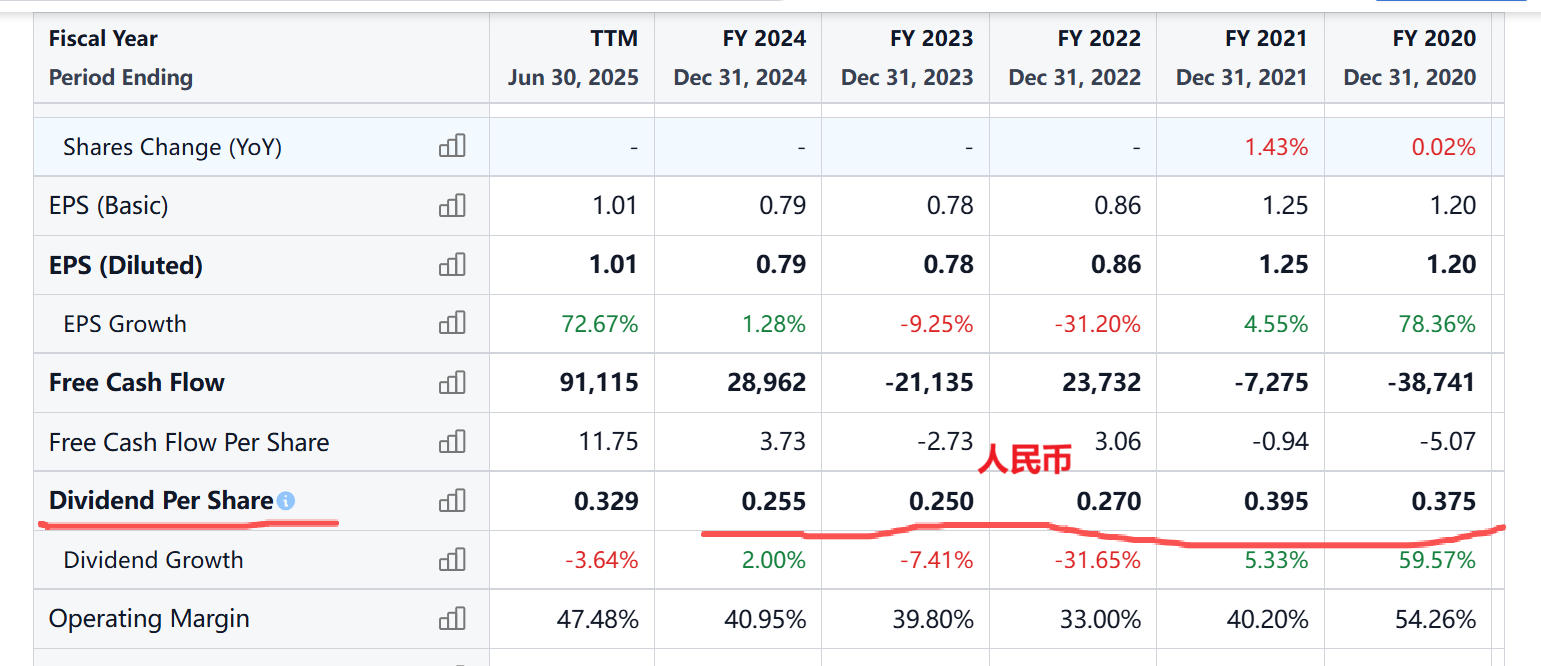
Task: Click the Dividend Per Share chart icon
Action: (452, 500)
